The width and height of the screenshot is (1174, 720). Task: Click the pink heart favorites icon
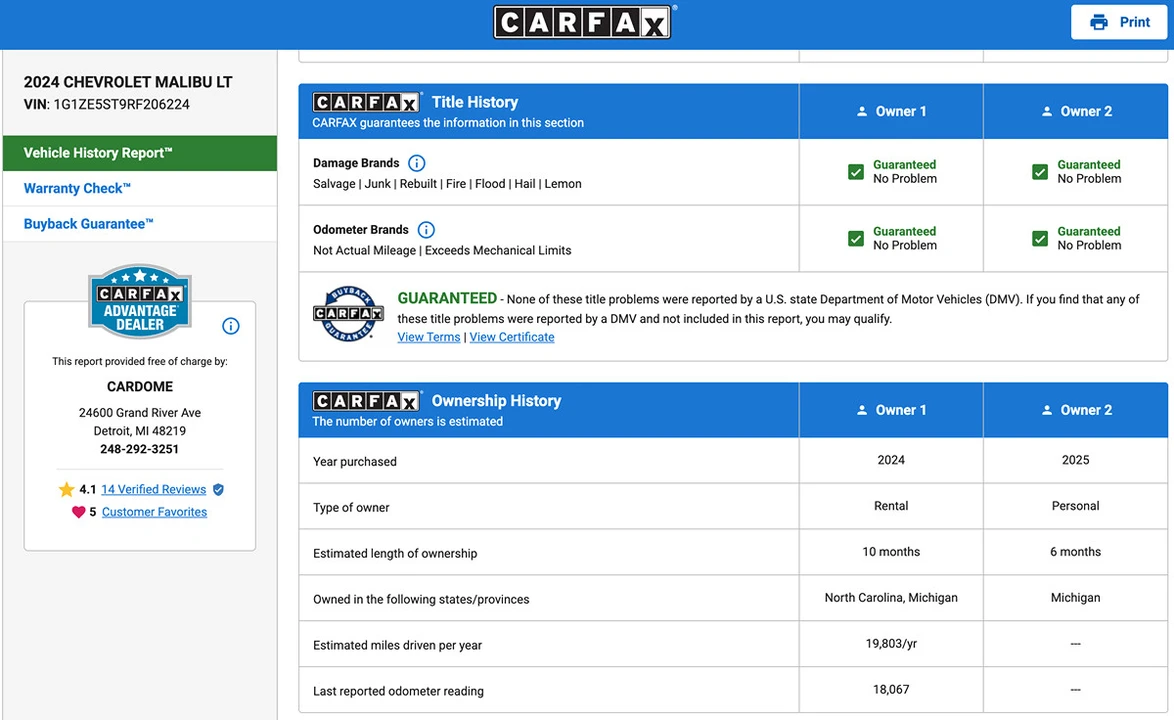click(78, 512)
